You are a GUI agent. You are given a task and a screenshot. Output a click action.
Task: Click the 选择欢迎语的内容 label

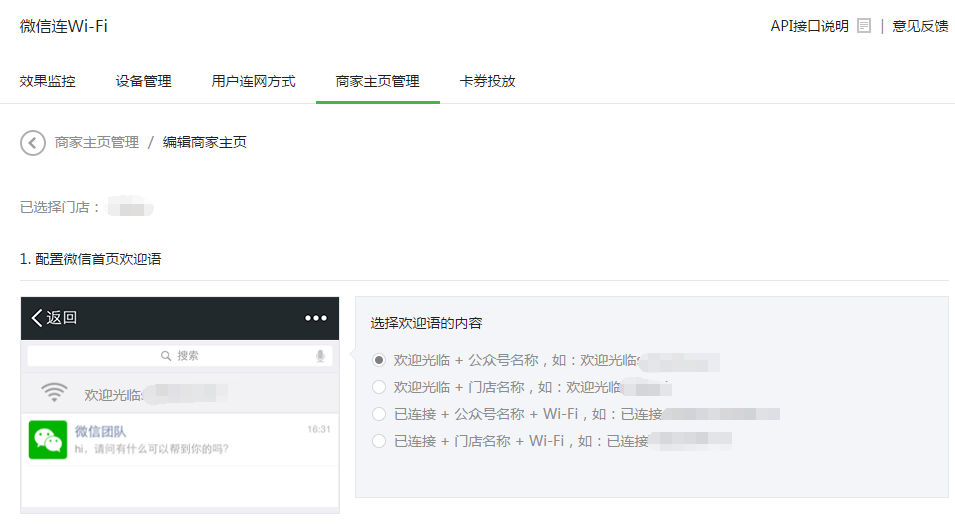pyautogui.click(x=426, y=323)
